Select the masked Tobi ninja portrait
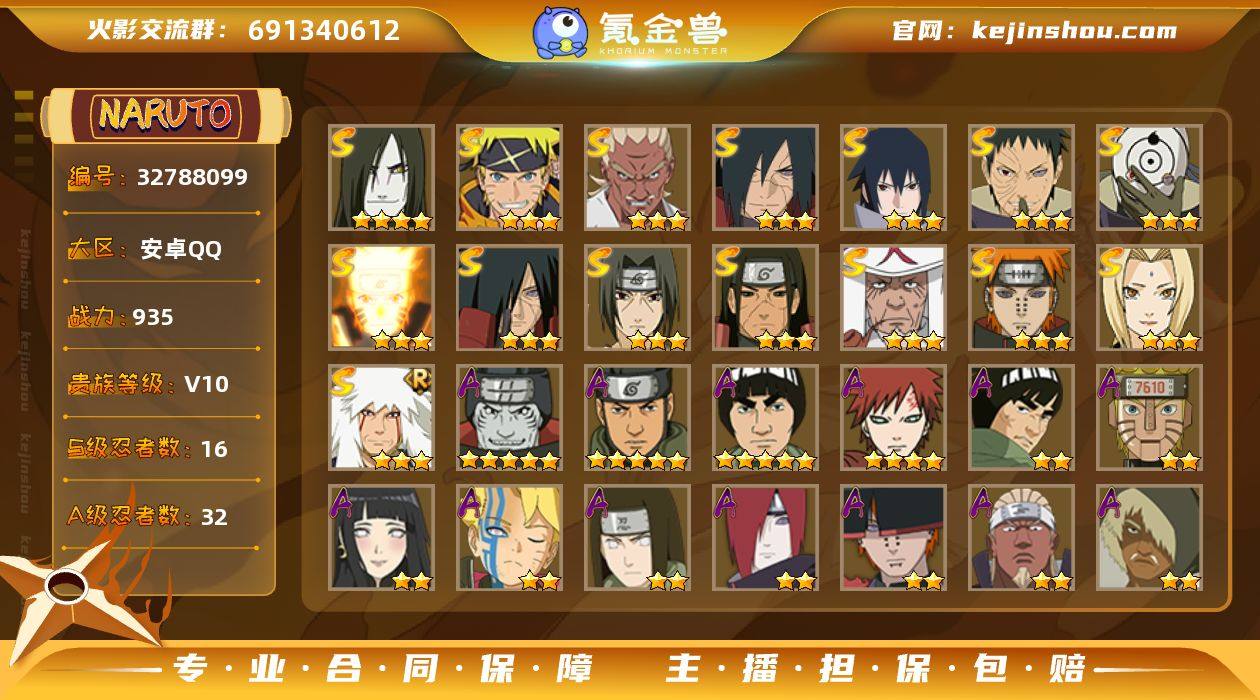The image size is (1260, 700). (x=1149, y=177)
